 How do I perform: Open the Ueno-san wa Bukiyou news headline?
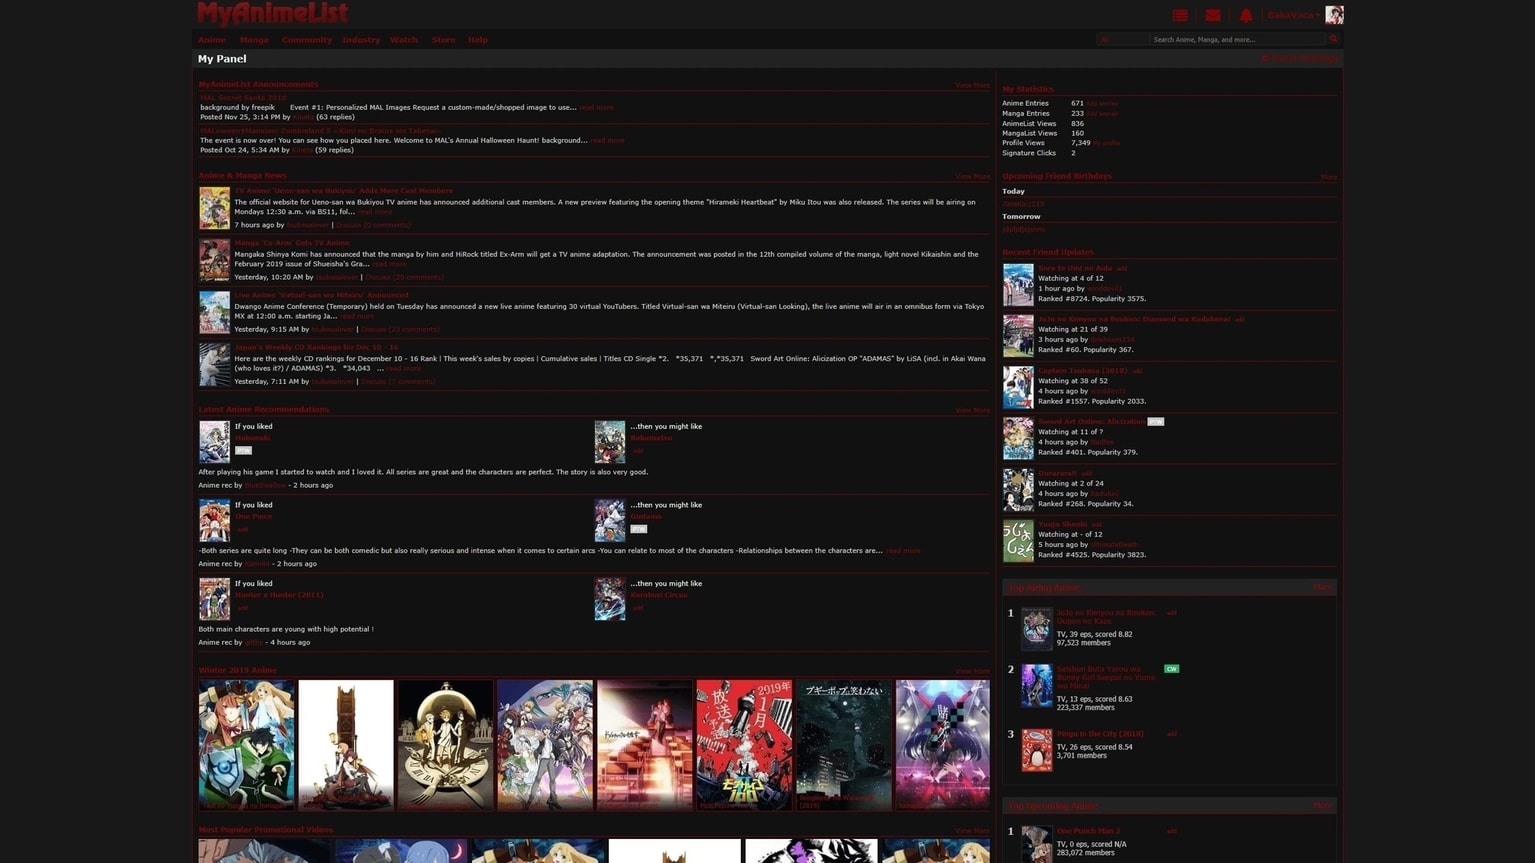pos(343,190)
